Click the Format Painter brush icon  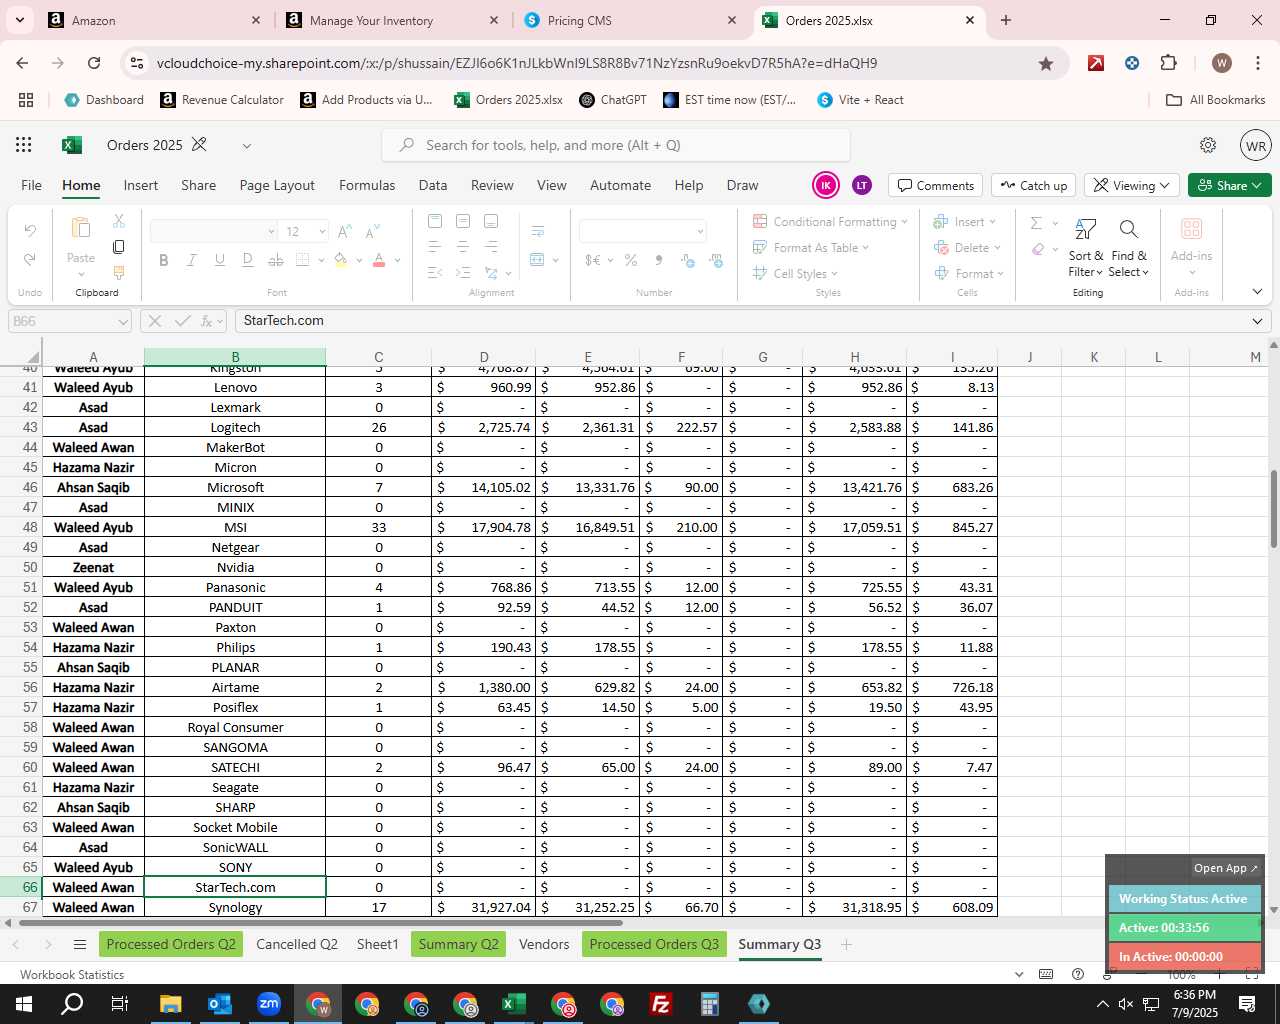click(119, 272)
